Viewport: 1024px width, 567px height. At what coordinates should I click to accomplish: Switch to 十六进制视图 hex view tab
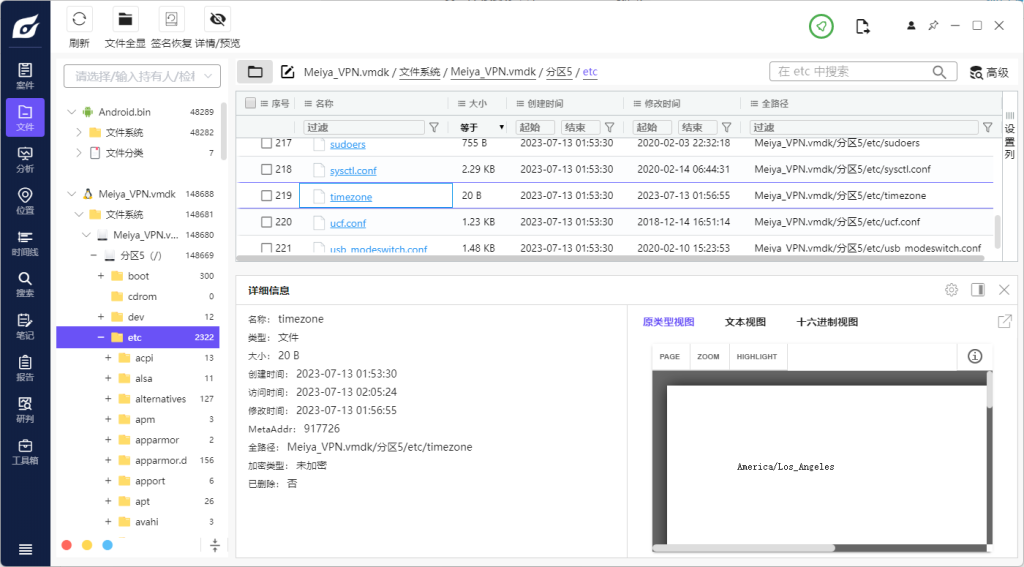pos(827,322)
